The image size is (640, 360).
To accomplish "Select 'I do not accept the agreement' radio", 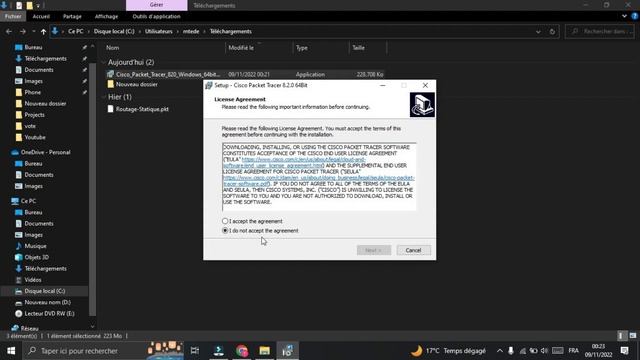I will tap(225, 231).
